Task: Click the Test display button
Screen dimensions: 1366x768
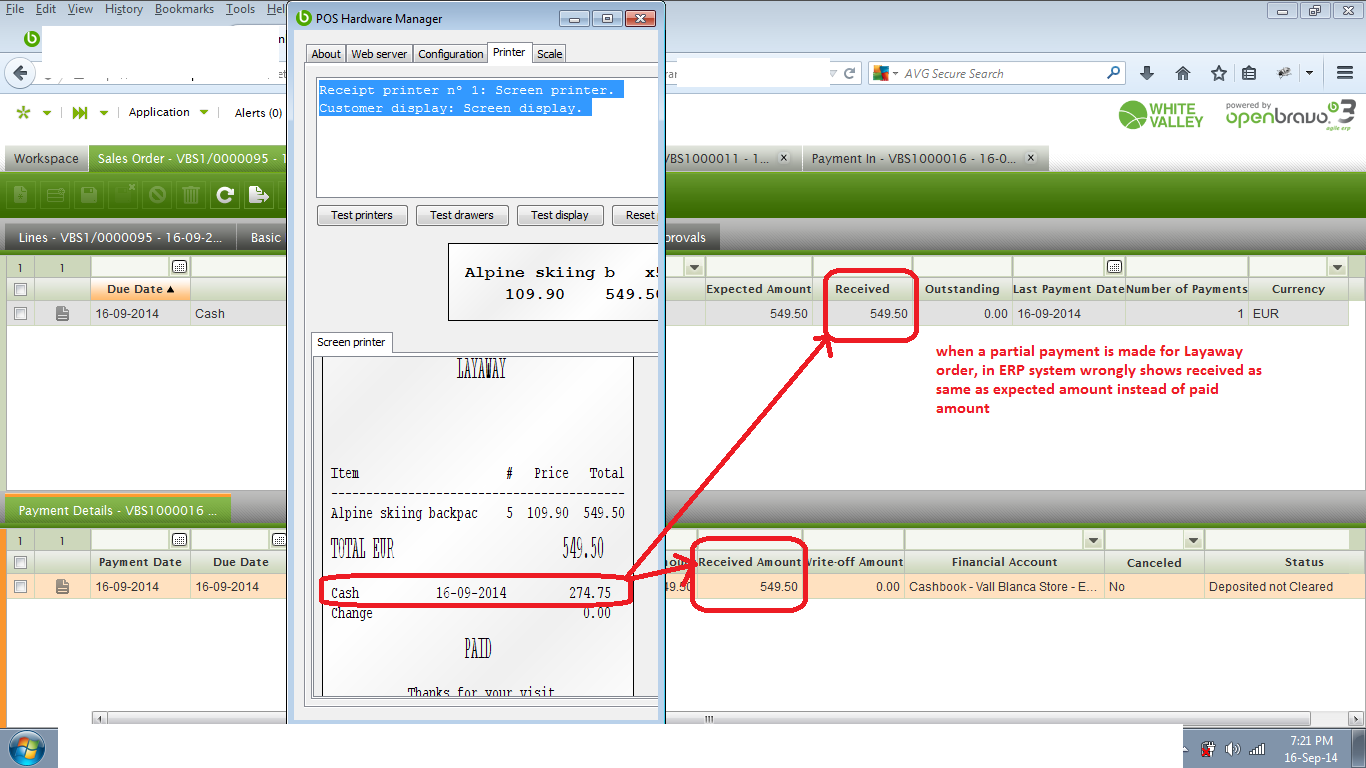Action: pos(560,215)
